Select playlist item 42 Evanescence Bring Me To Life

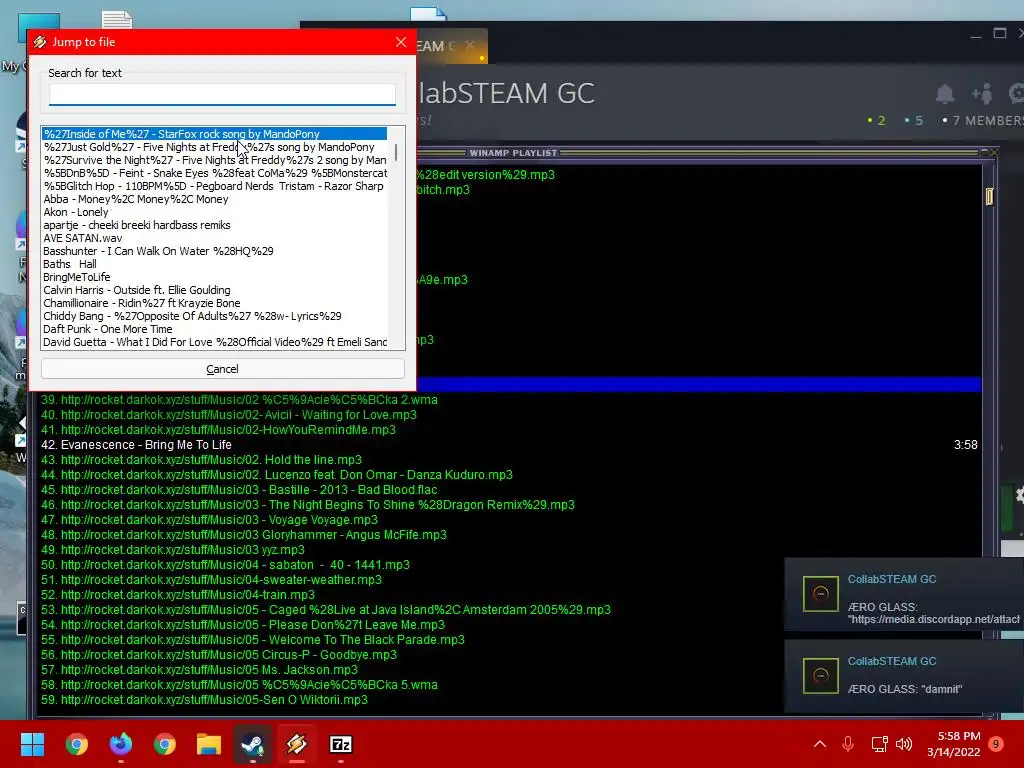[x=509, y=445]
